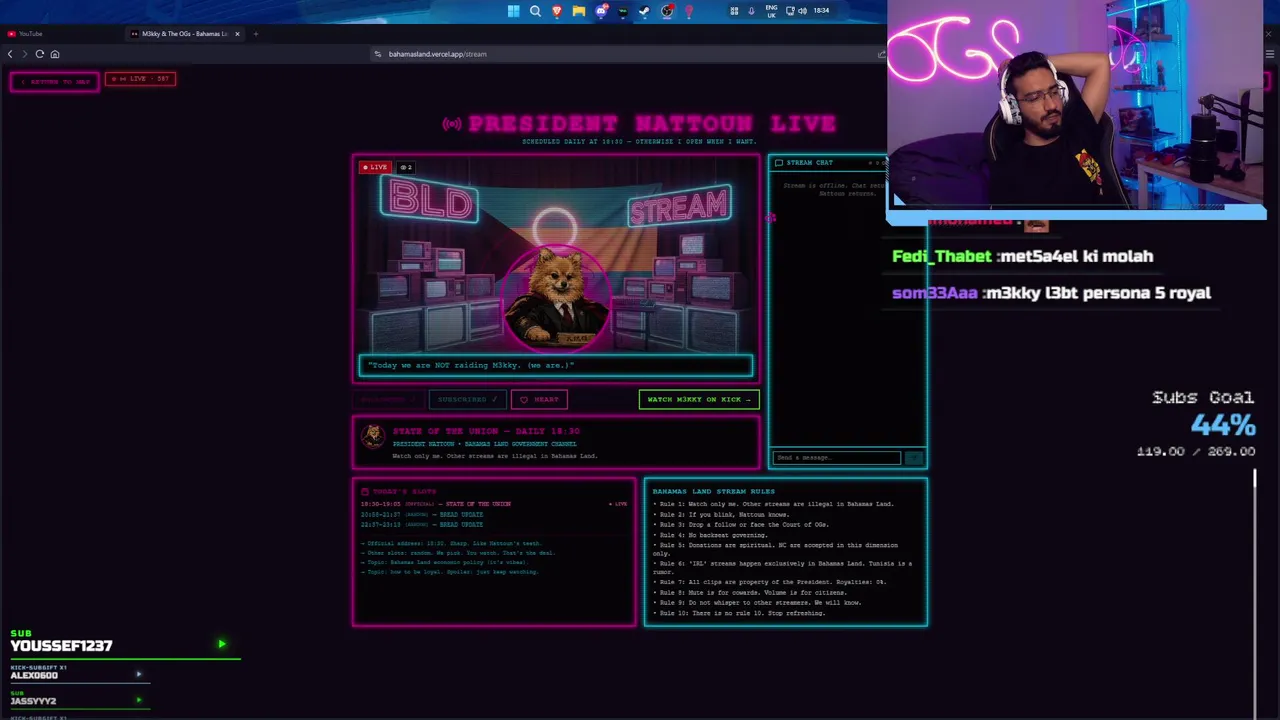Image resolution: width=1280 pixels, height=720 pixels.
Task: Open File Explorer folder icon
Action: point(579,11)
